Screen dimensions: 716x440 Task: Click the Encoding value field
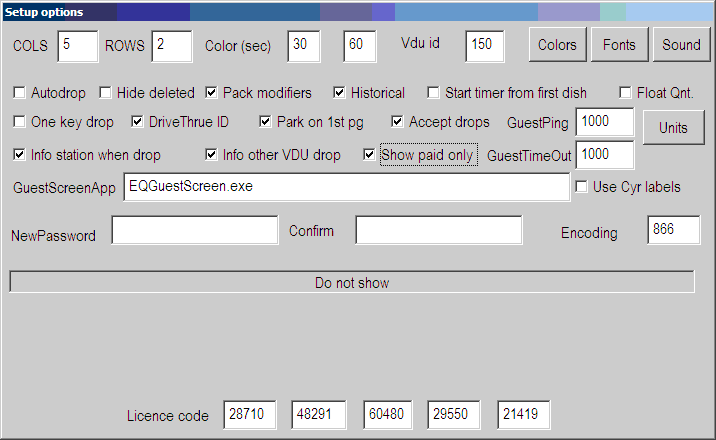point(673,230)
